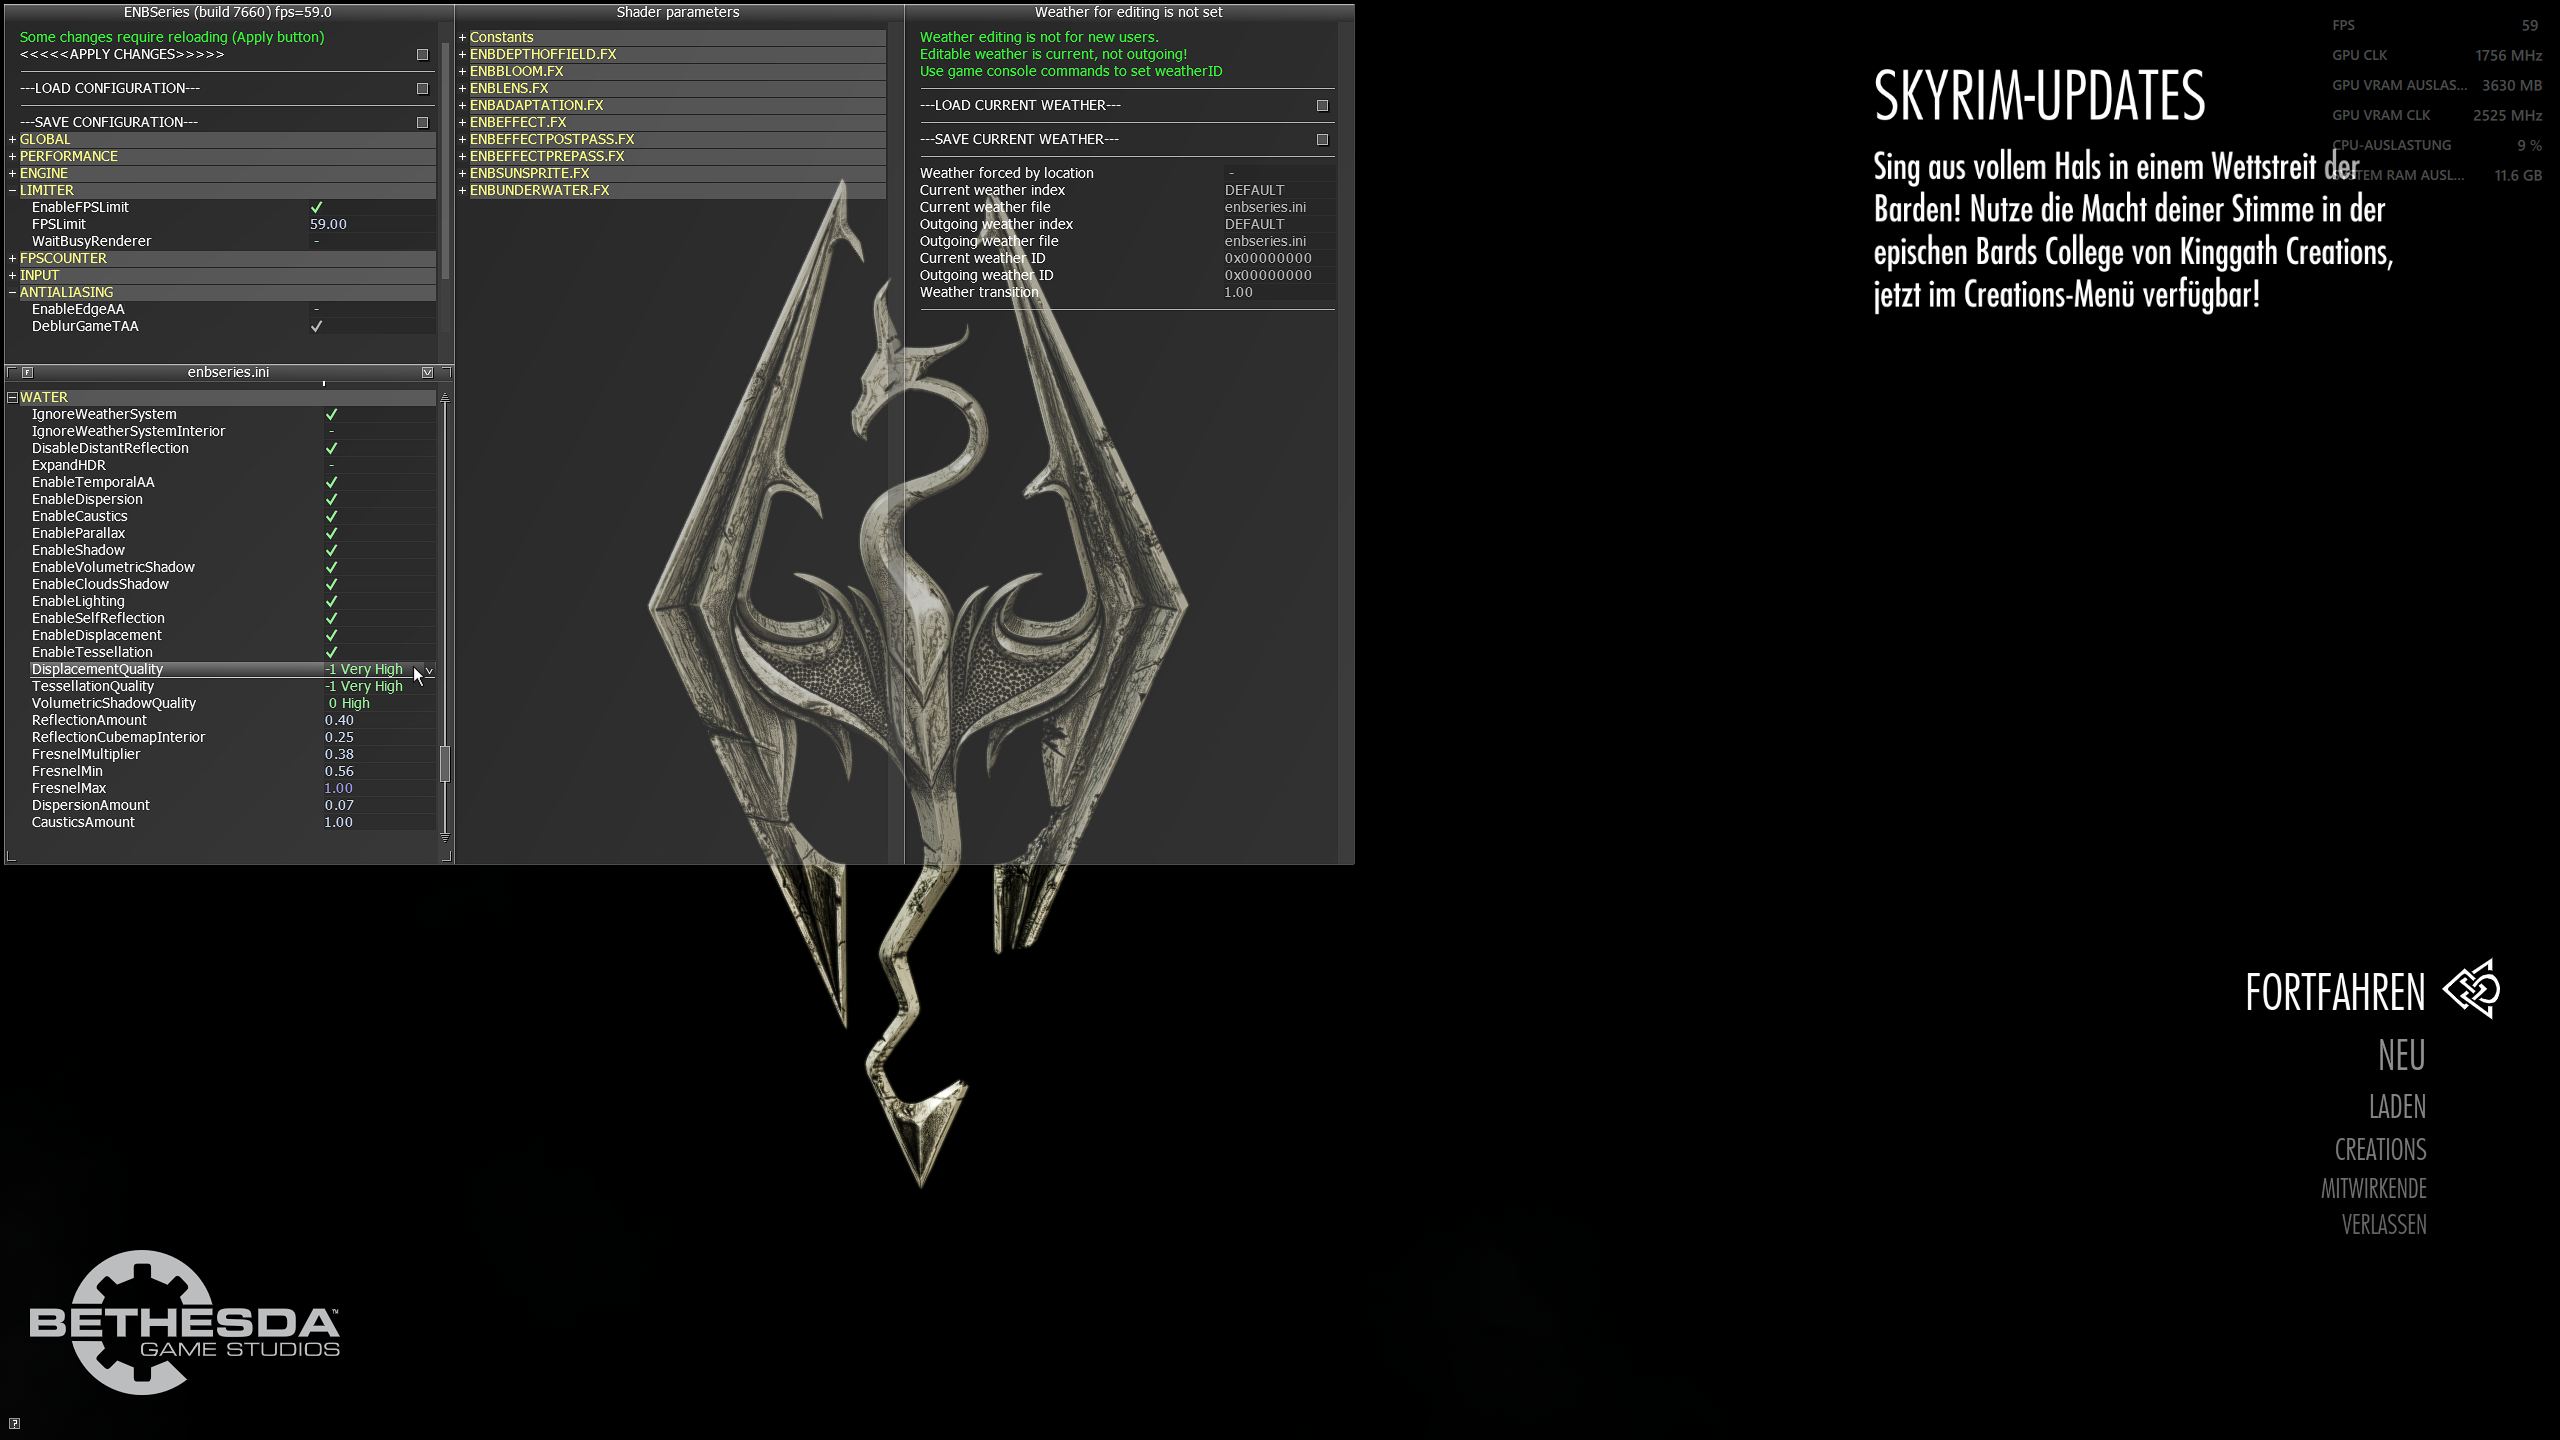Viewport: 2560px width, 1440px height.
Task: Click the SAVE CONFIGURATION square button
Action: 422,123
